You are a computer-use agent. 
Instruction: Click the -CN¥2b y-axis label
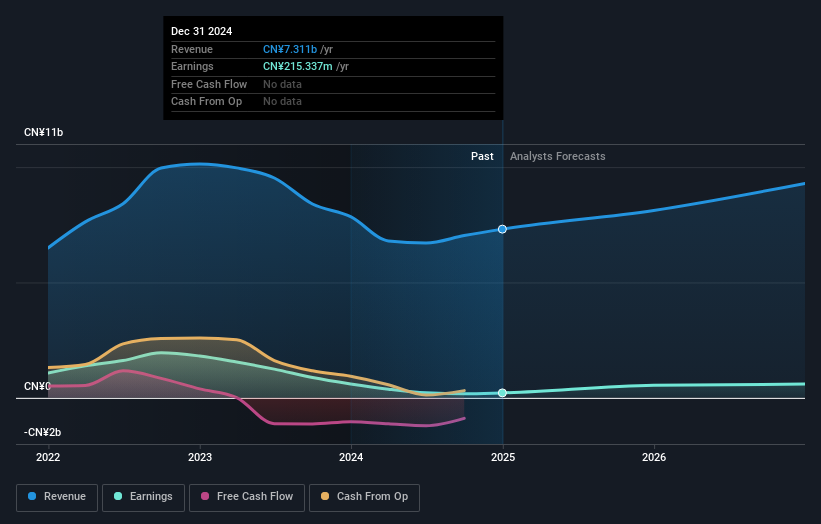(42, 432)
